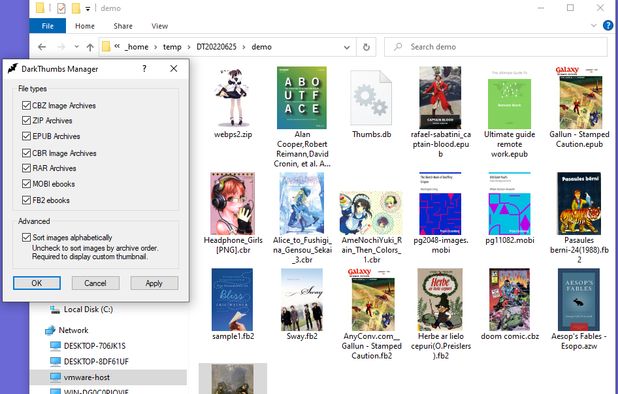
Task: Toggle MOBI ebooks checkbox
Action: (26, 184)
